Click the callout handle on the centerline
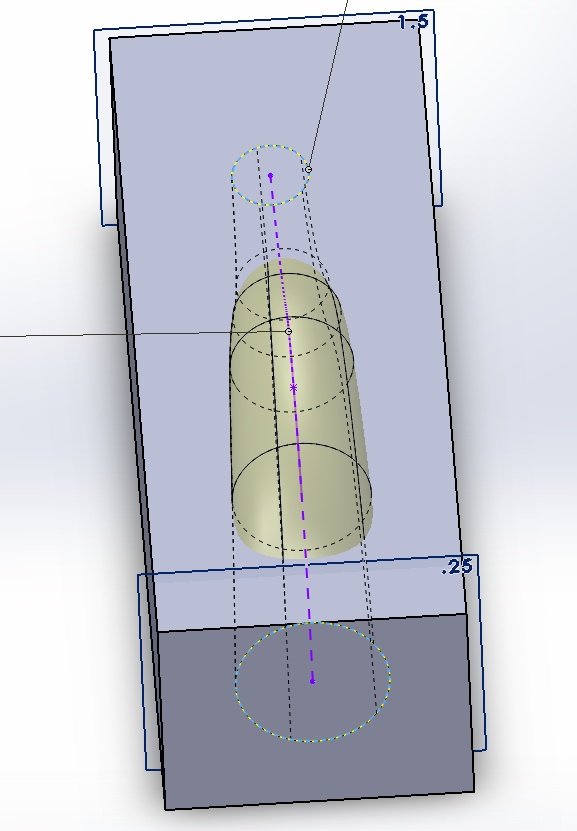This screenshot has width=577, height=831. click(288, 331)
